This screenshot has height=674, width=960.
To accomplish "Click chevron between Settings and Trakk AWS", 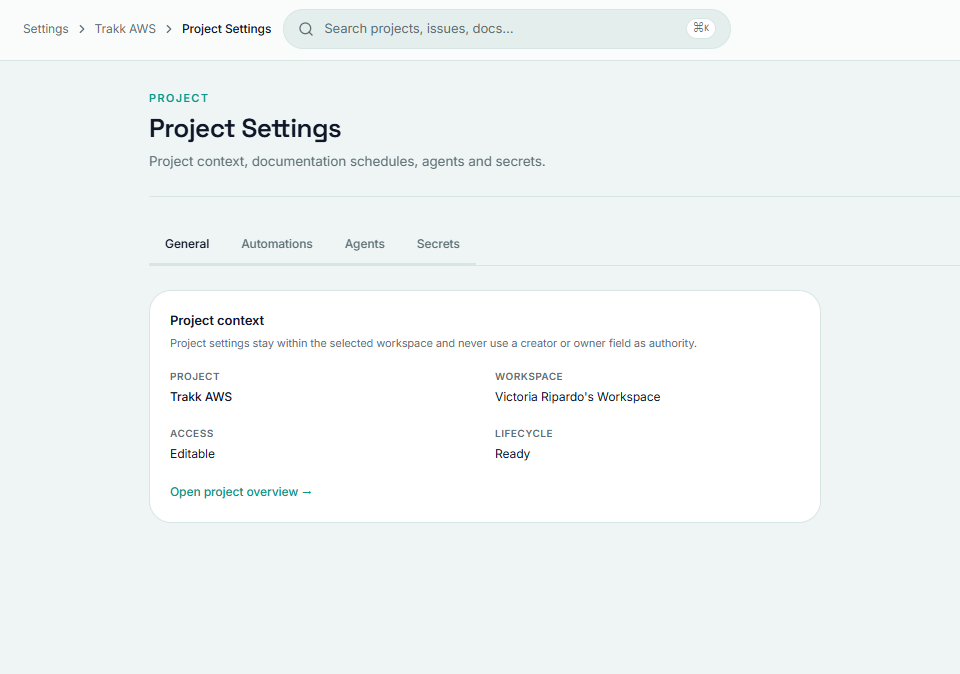I will pyautogui.click(x=81, y=29).
